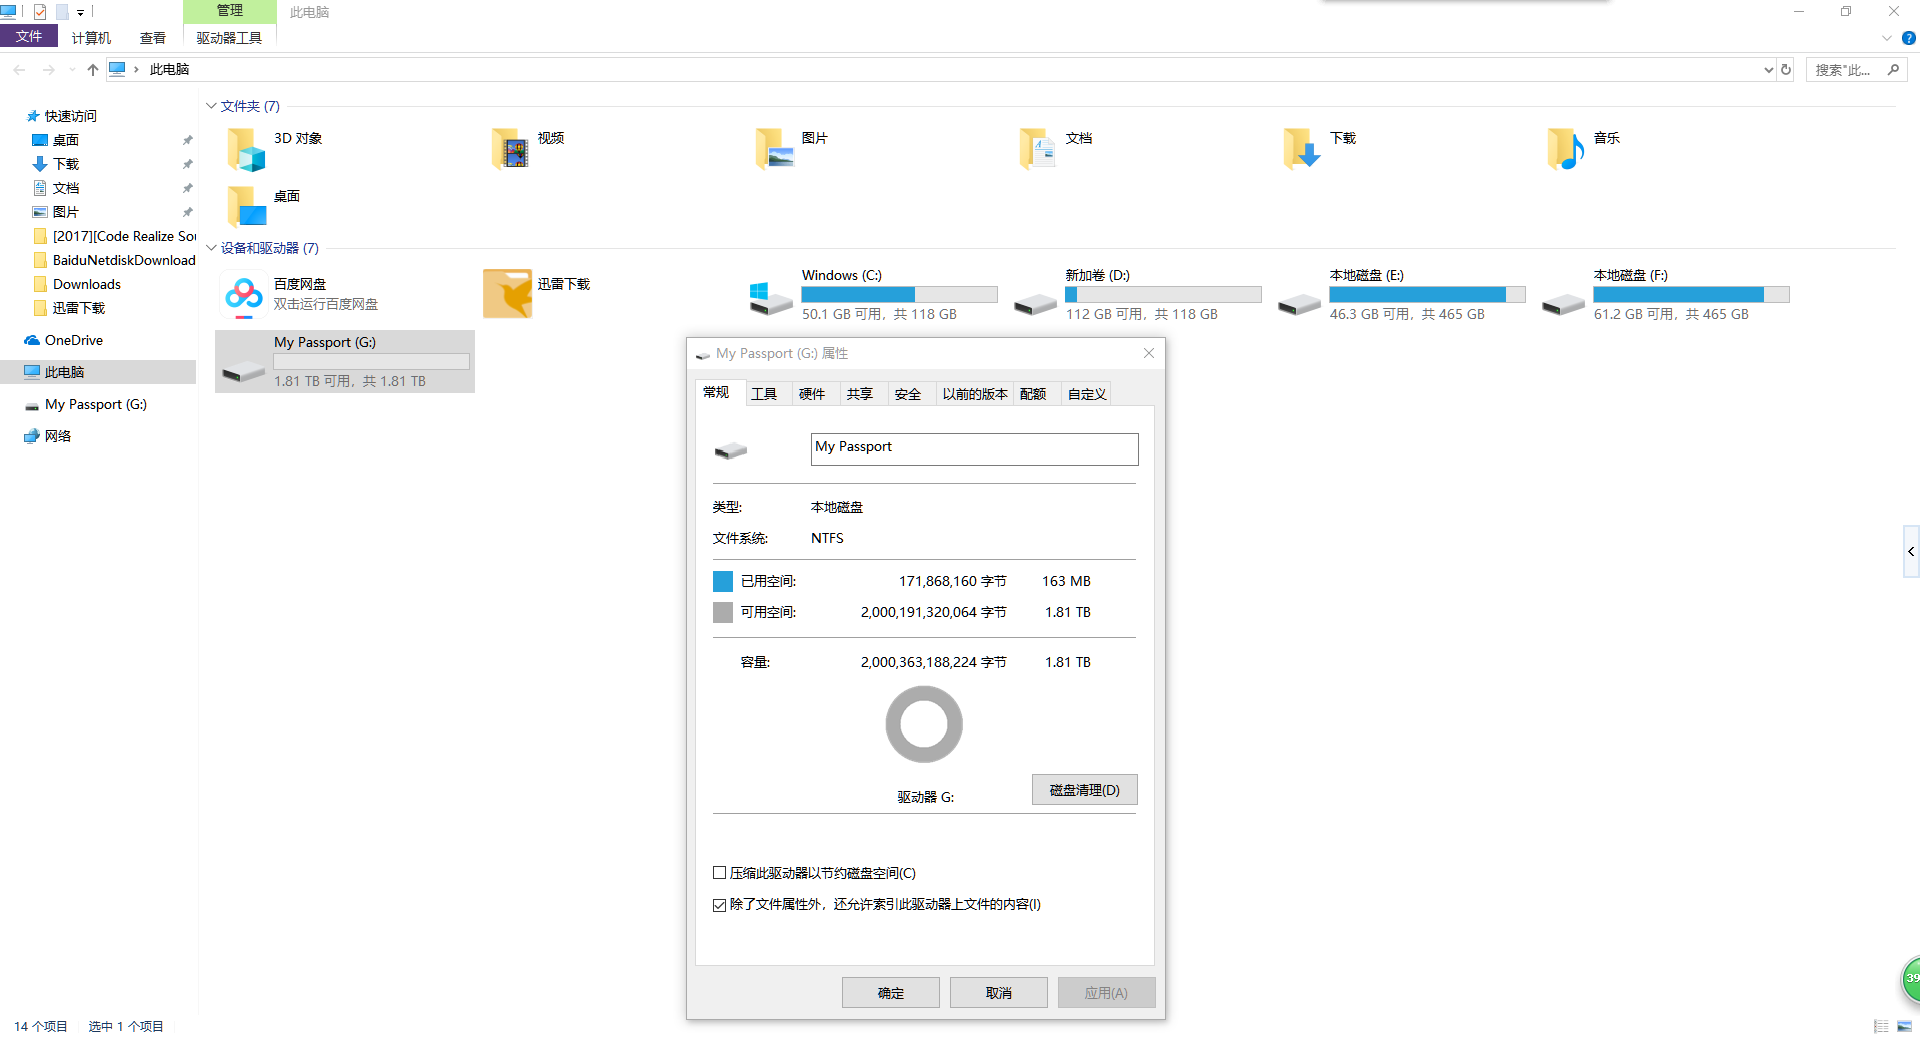Select 快速访问 in navigation pane
Image resolution: width=1920 pixels, height=1039 pixels.
click(x=70, y=116)
